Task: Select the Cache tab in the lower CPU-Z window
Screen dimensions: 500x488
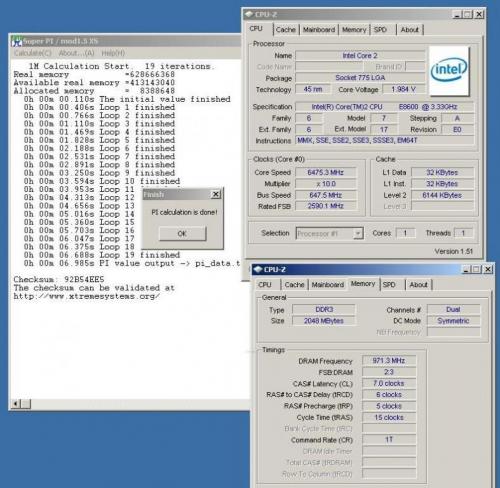Action: [x=294, y=285]
